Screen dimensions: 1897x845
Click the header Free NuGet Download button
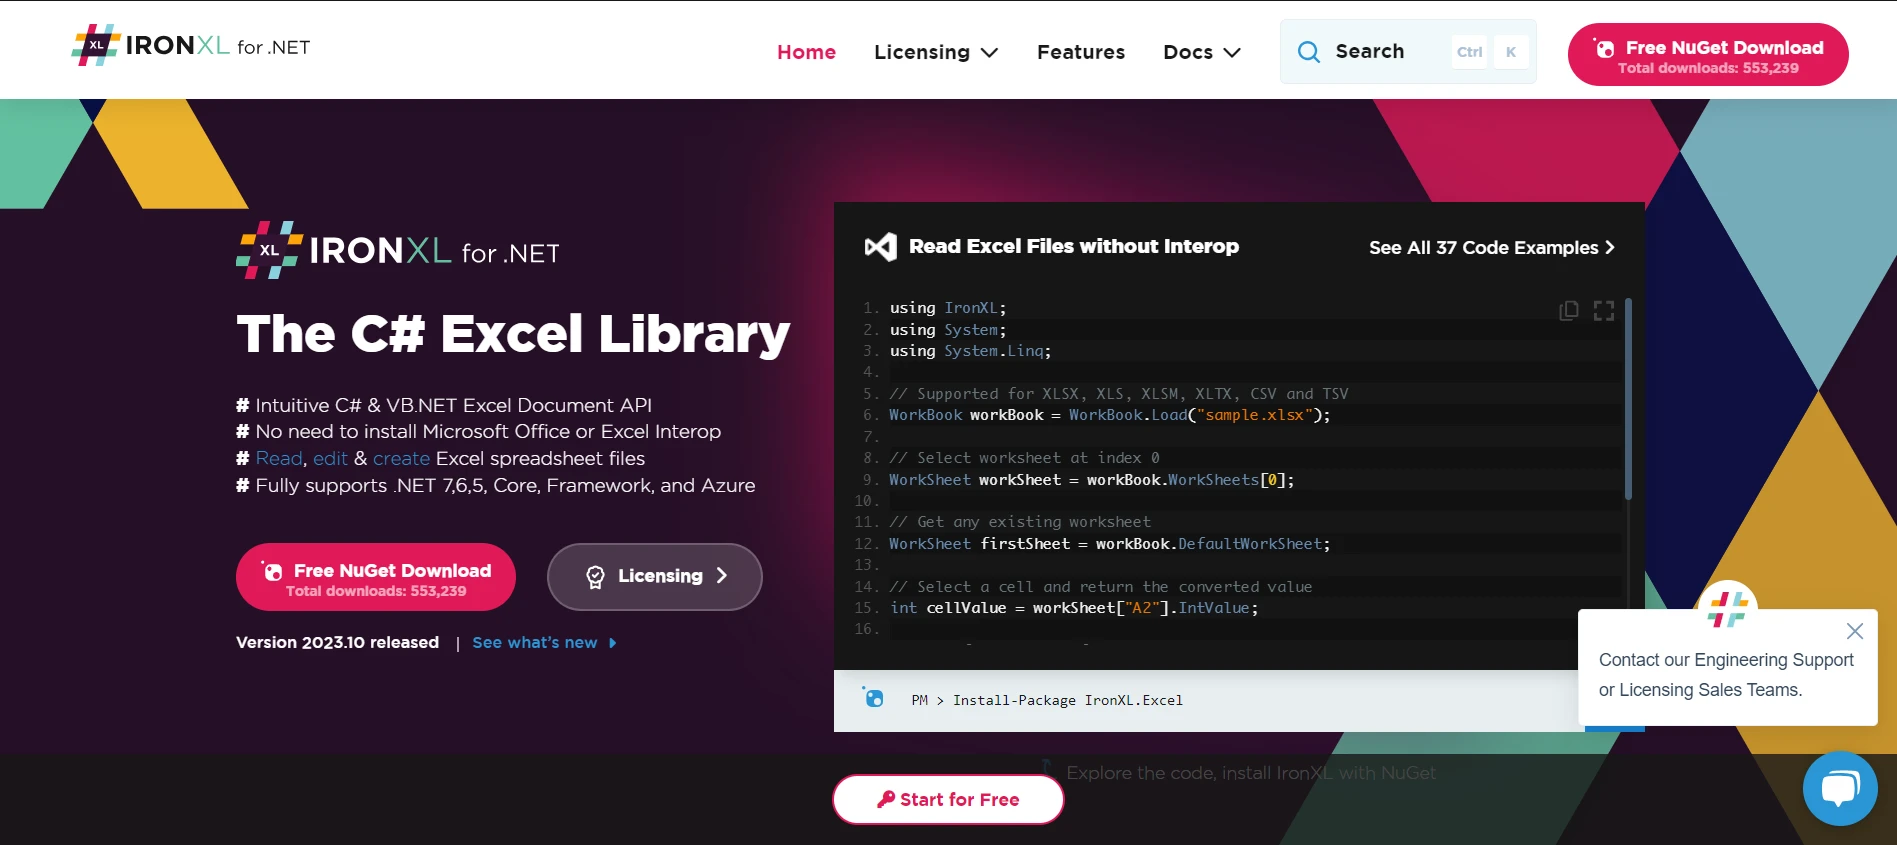1708,55
